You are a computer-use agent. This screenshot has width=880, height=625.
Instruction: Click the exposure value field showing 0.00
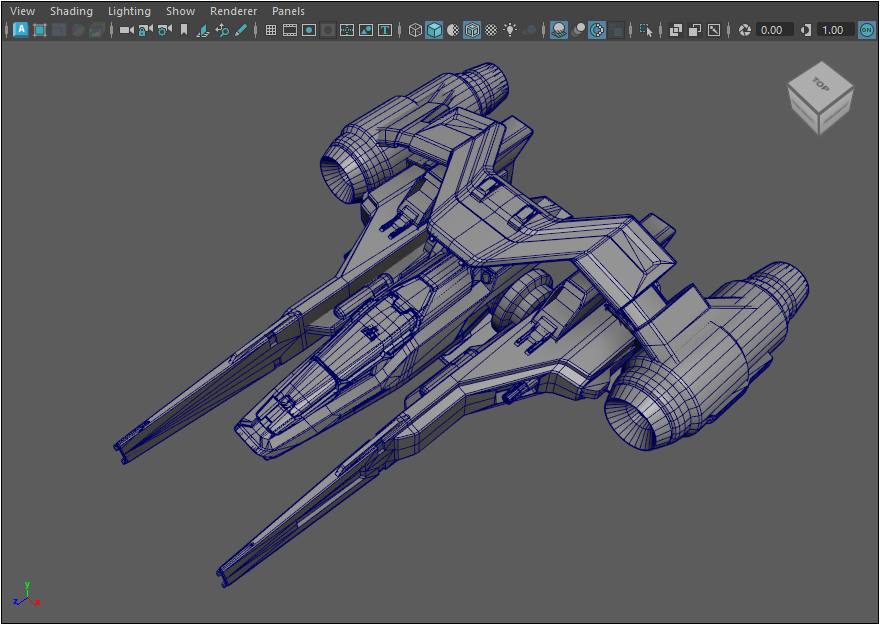[774, 30]
